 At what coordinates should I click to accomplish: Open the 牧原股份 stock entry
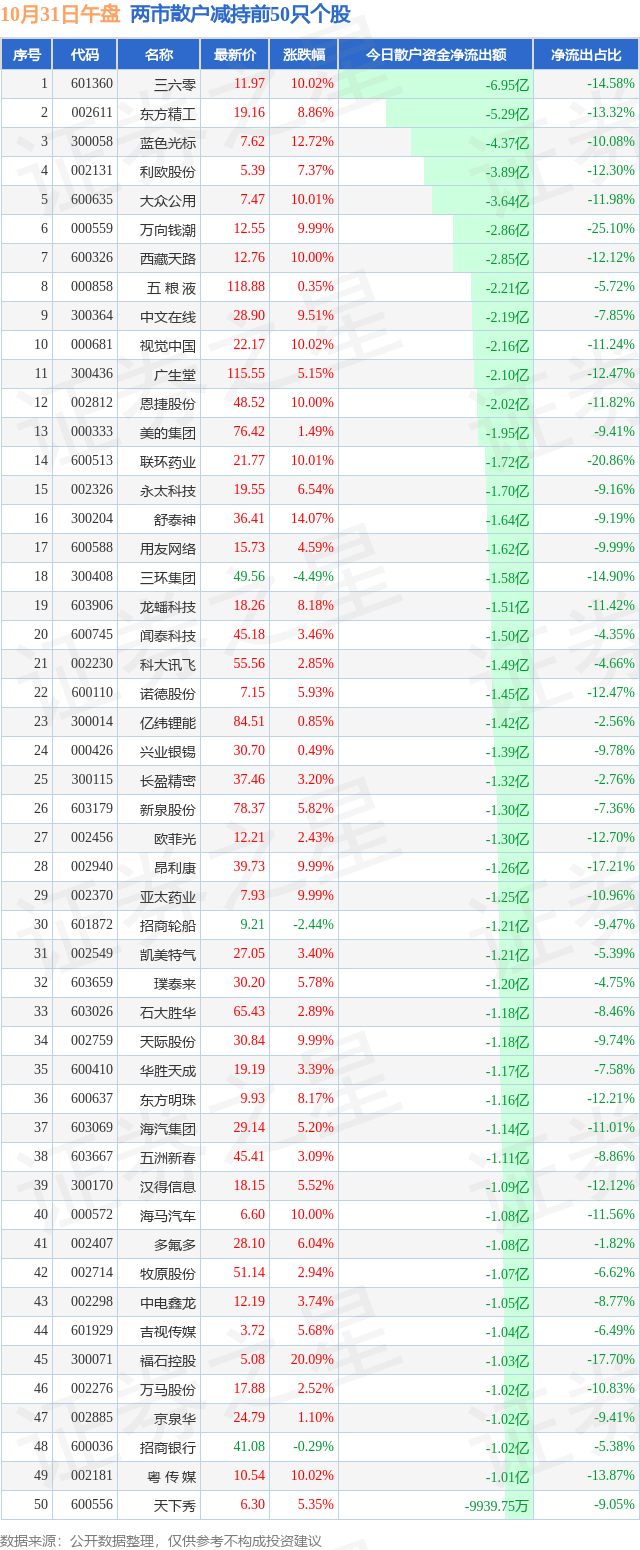tap(168, 1273)
